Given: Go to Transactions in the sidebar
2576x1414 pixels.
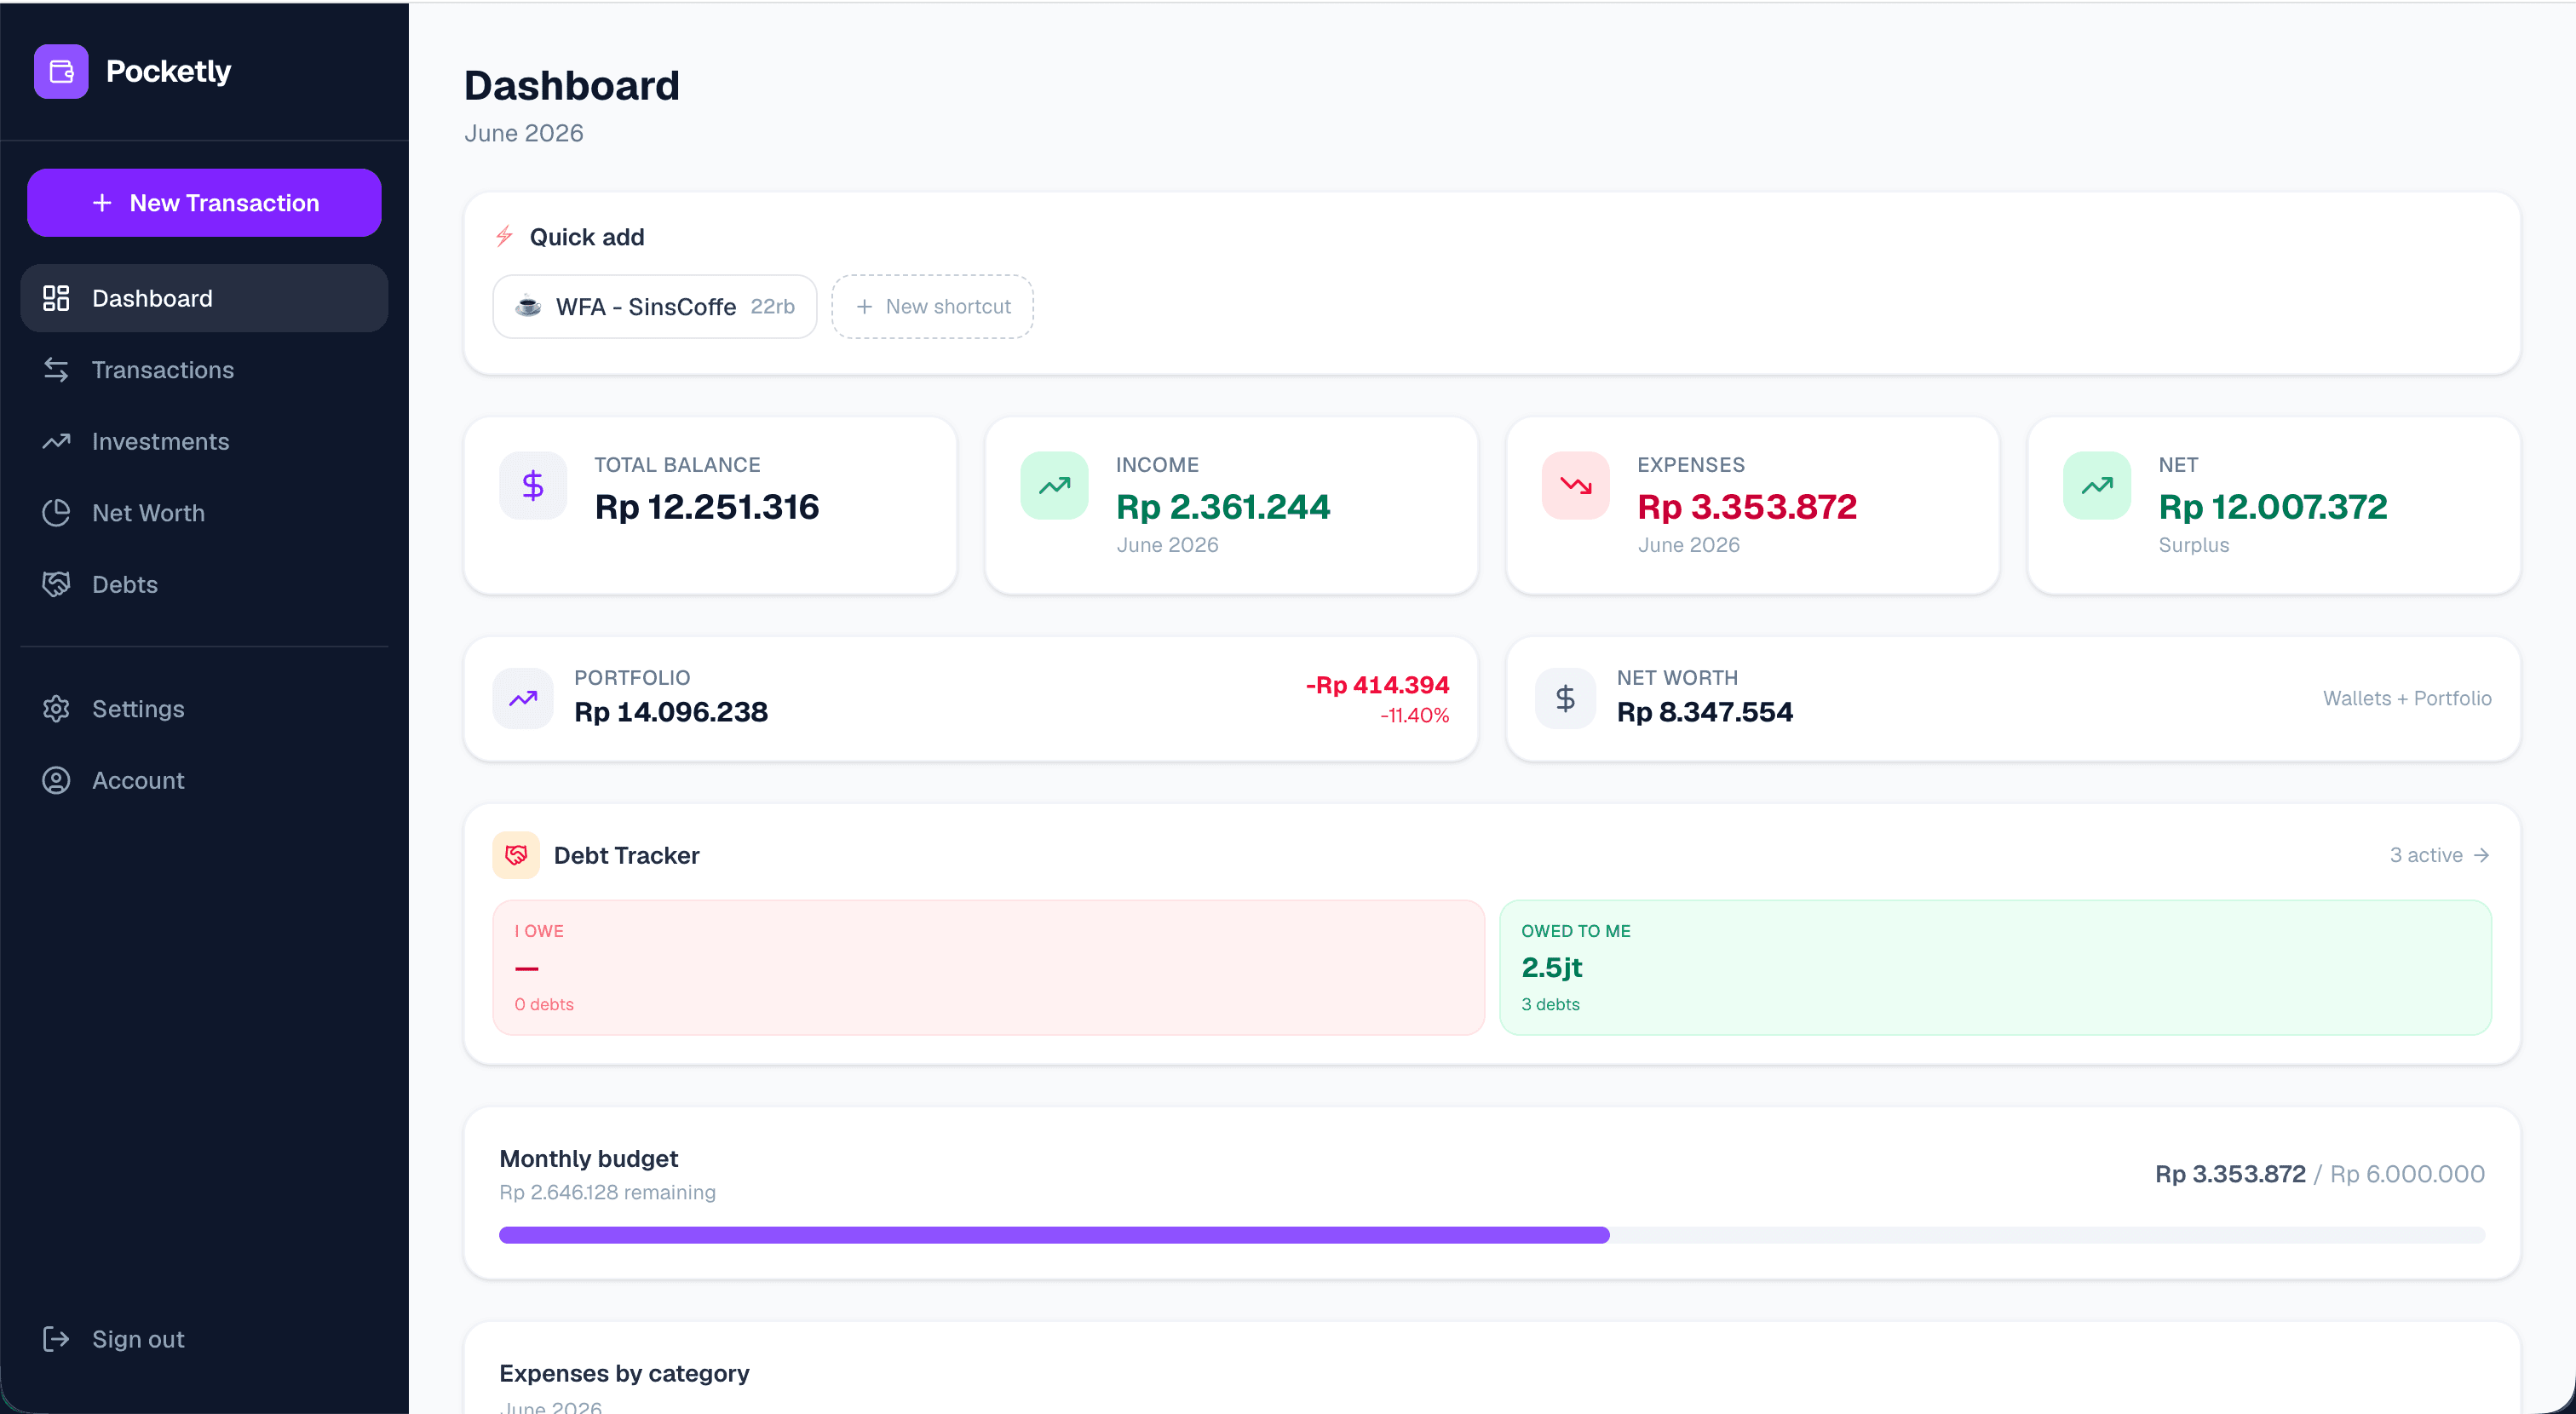Looking at the screenshot, I should pos(204,370).
